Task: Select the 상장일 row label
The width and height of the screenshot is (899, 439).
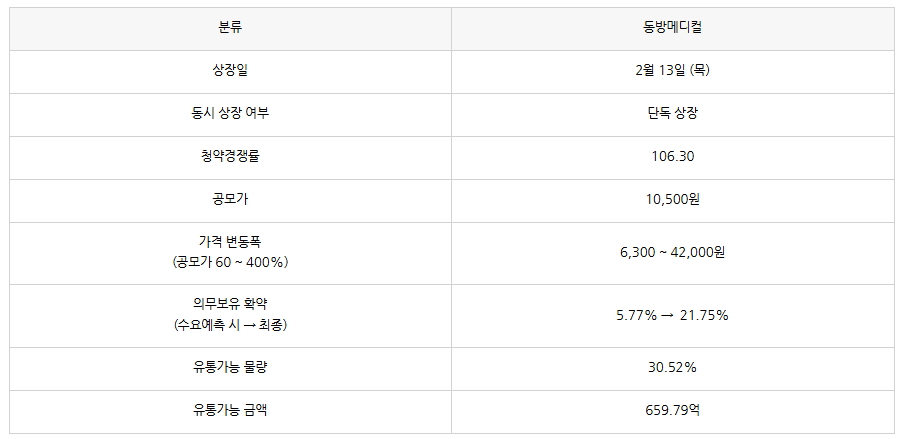Action: click(230, 72)
